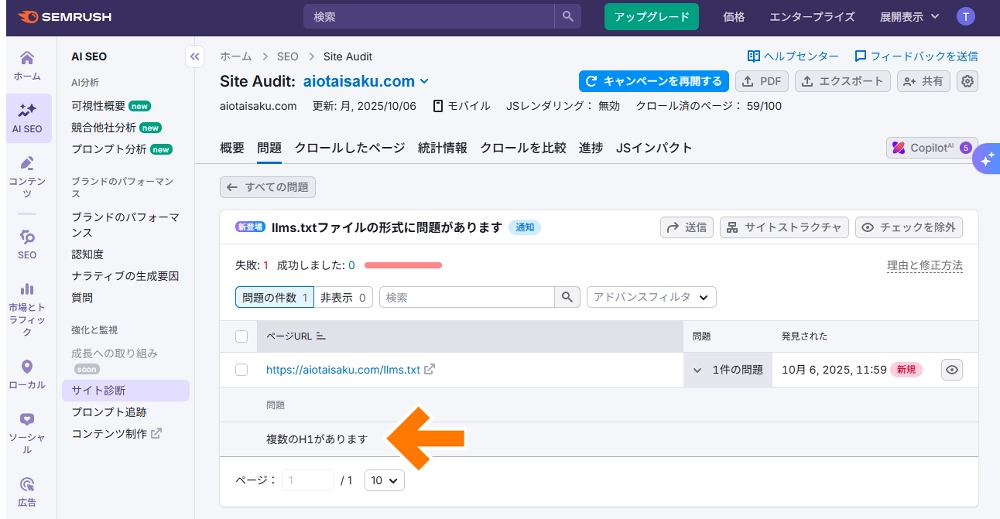Switch to the クロールしたページ tab
This screenshot has height=519, width=1000.
click(349, 148)
